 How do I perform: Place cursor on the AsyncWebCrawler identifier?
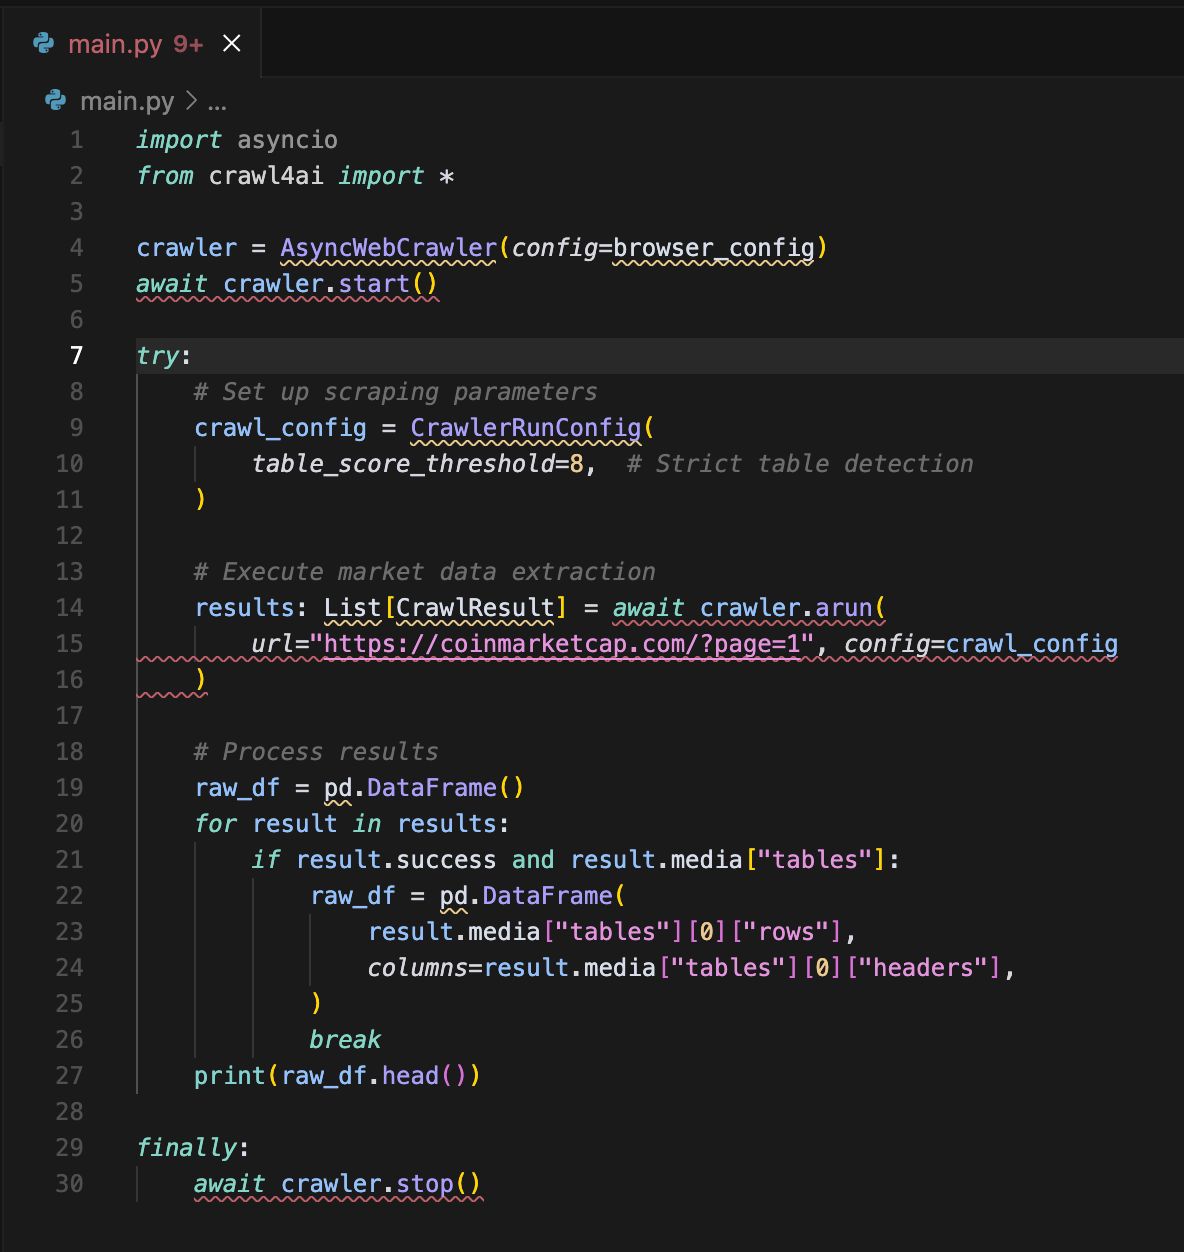[388, 247]
